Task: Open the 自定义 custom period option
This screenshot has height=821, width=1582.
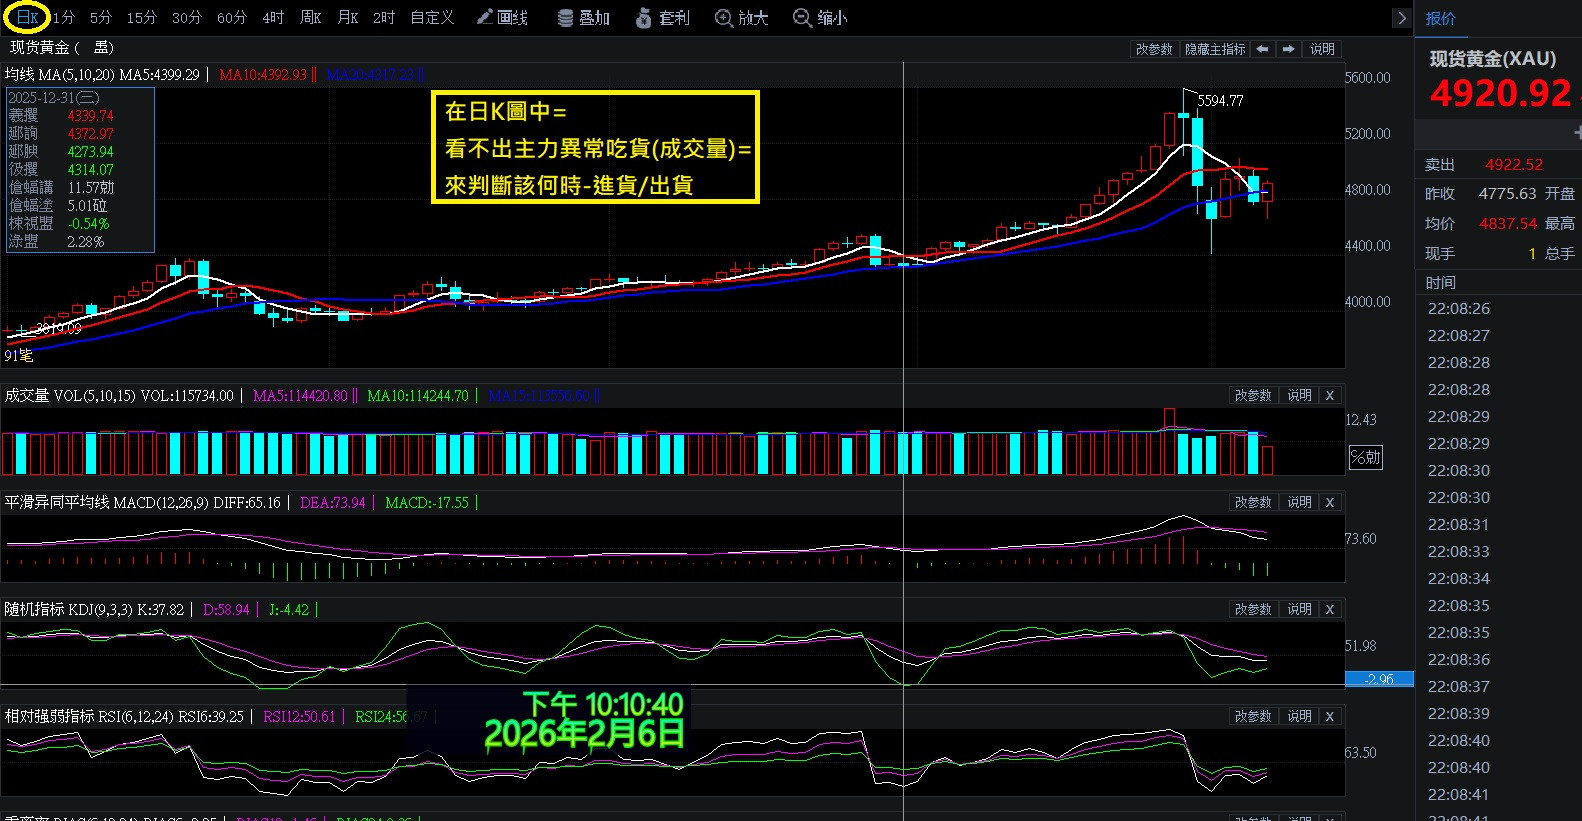Action: pyautogui.click(x=432, y=17)
